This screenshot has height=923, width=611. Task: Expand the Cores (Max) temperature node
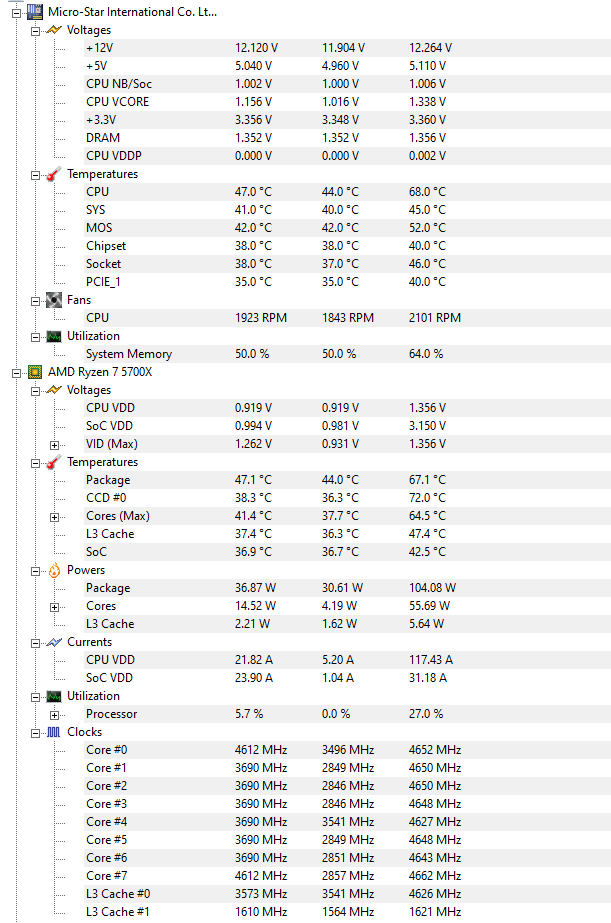[x=54, y=517]
